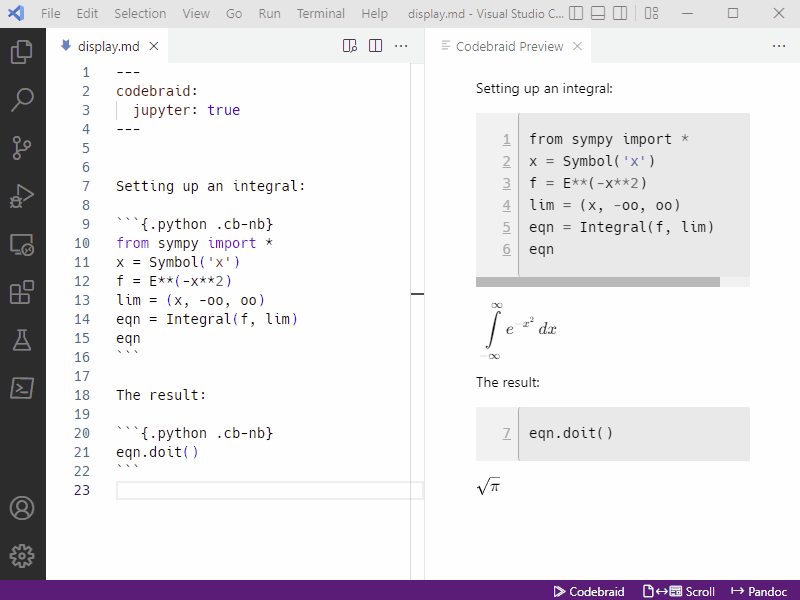This screenshot has height=600, width=800.
Task: Click line number 5 in preview code
Action: point(506,227)
